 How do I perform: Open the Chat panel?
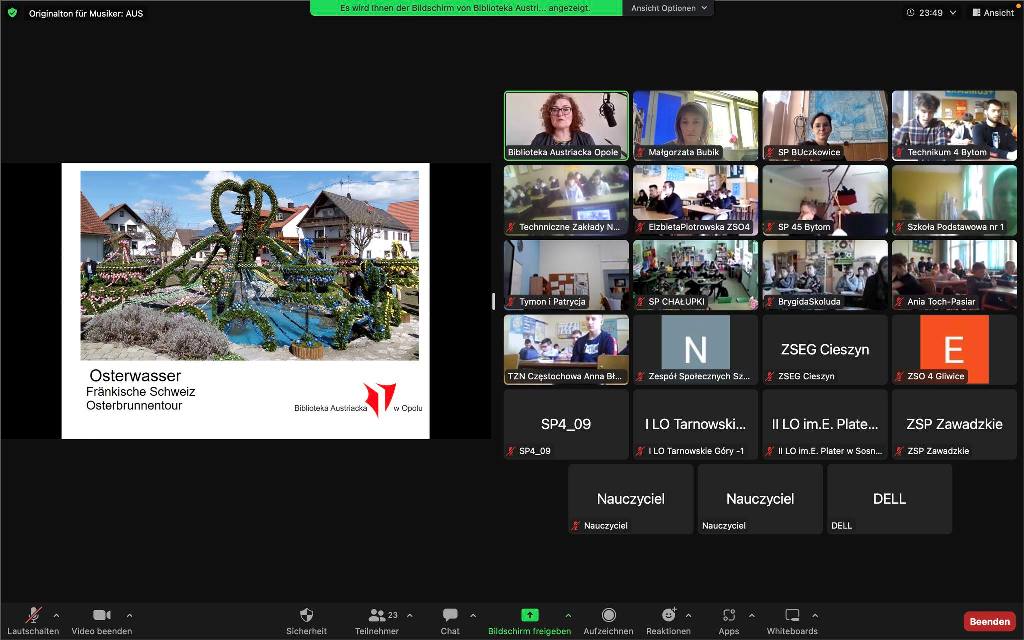coord(450,615)
